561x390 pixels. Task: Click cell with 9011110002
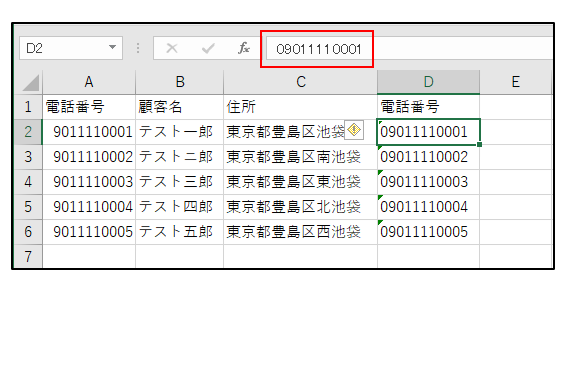tap(89, 157)
